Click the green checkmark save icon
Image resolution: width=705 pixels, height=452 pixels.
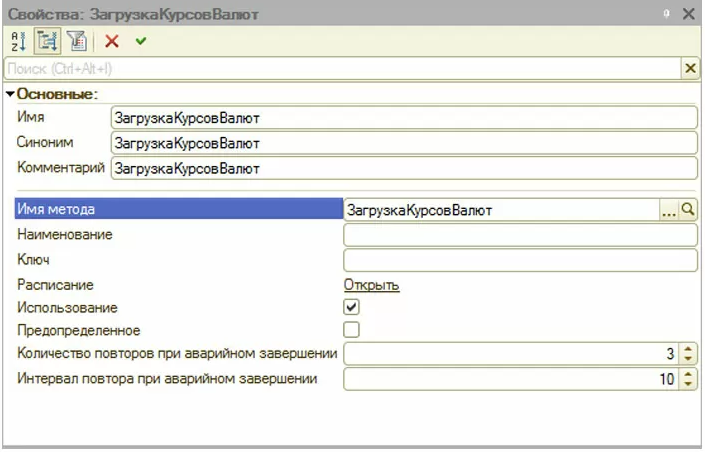[141, 41]
